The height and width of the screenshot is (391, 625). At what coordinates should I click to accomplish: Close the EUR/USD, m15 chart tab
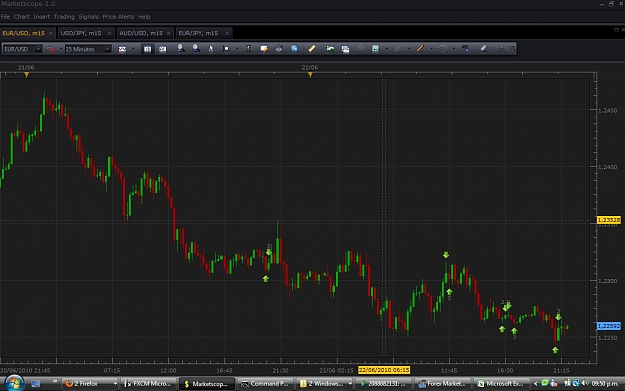click(x=51, y=33)
